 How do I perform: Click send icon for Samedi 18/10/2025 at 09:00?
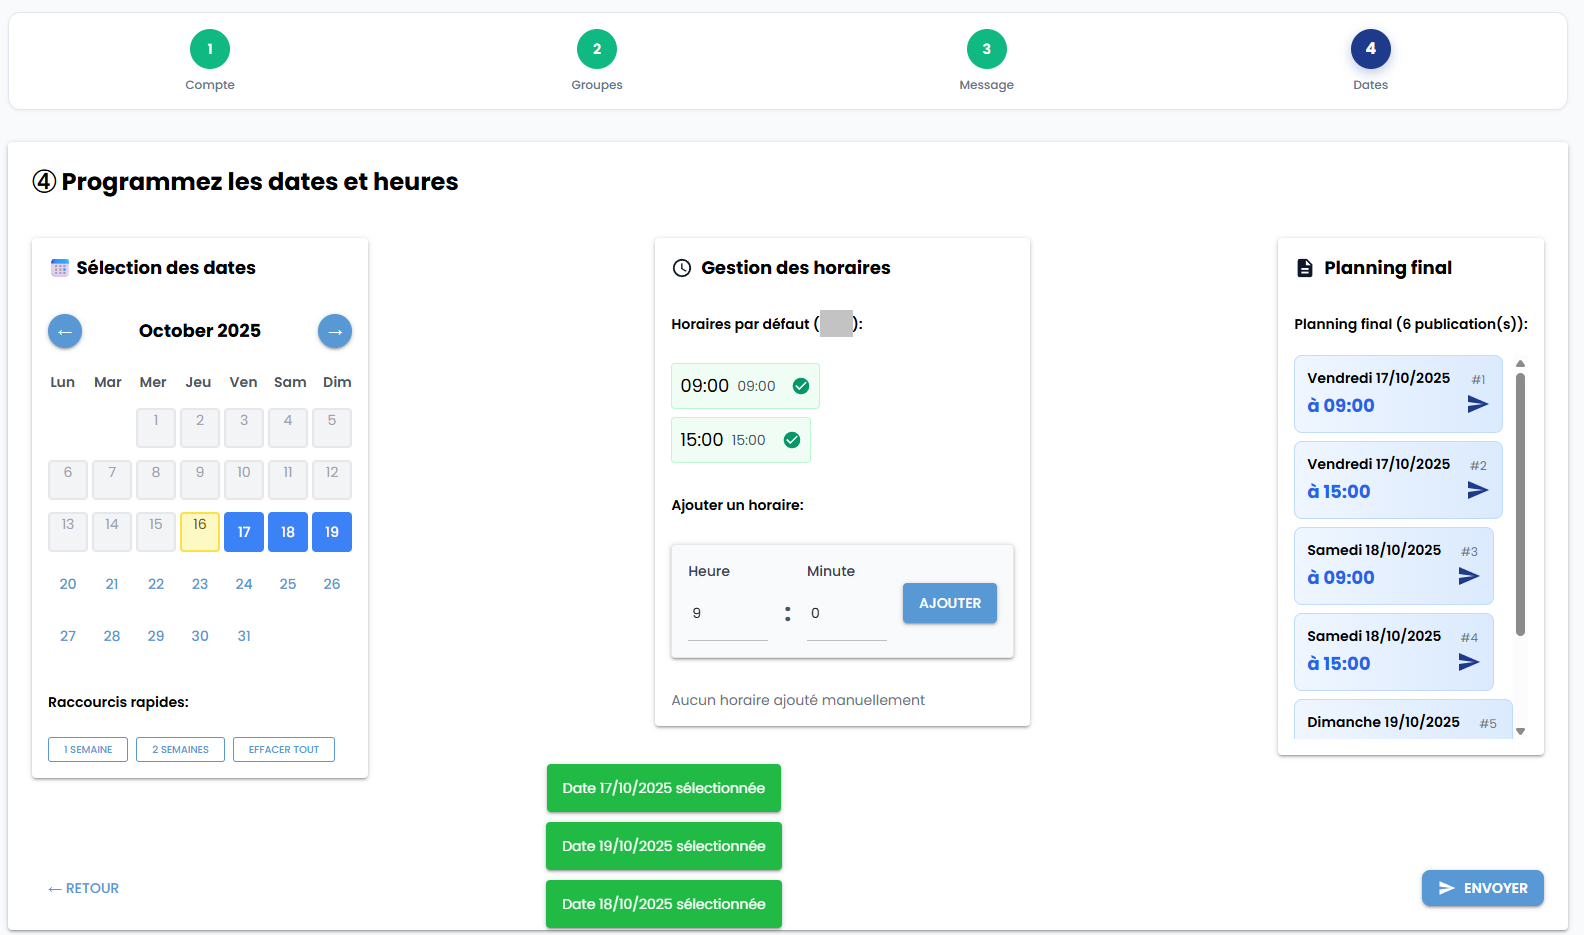tap(1468, 576)
